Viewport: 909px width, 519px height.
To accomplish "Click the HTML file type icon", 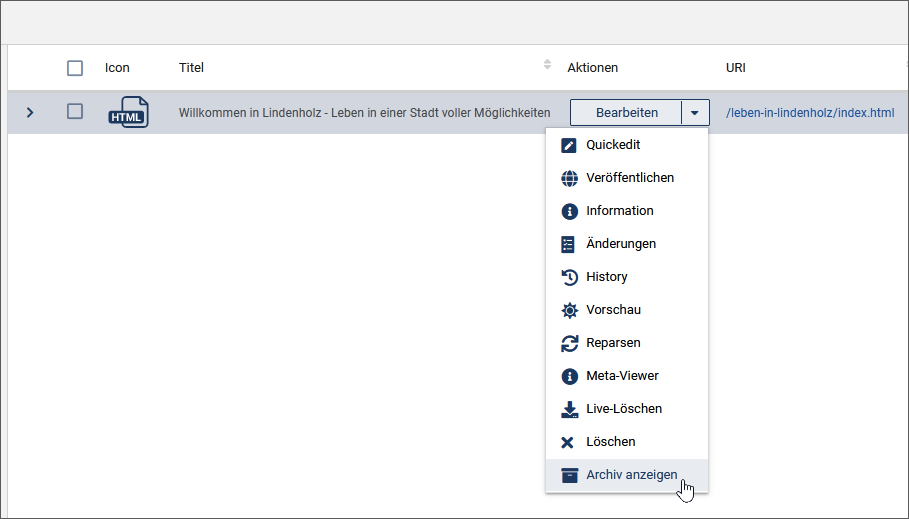I will click(x=128, y=112).
